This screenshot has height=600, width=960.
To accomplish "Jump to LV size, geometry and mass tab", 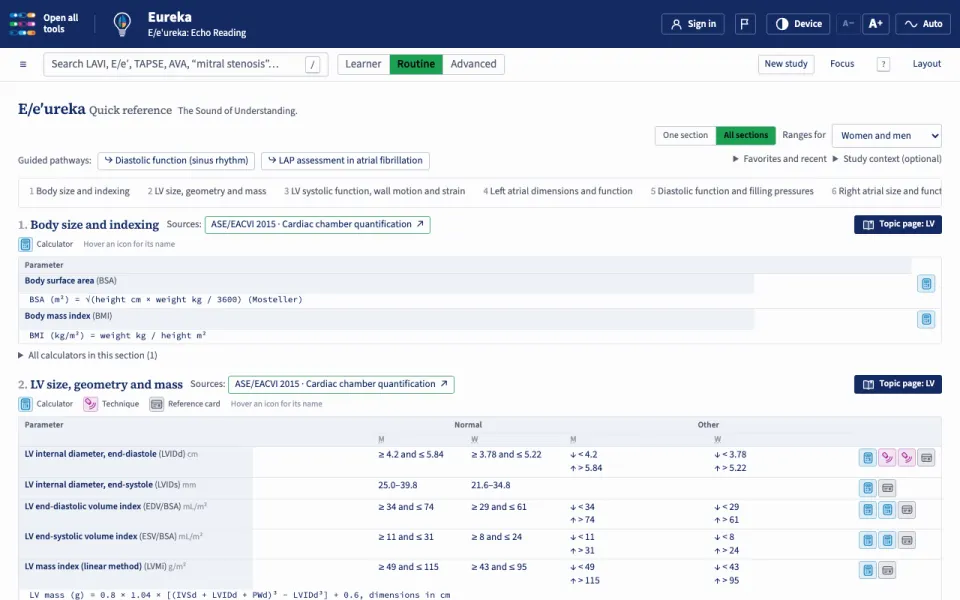I will [x=207, y=191].
